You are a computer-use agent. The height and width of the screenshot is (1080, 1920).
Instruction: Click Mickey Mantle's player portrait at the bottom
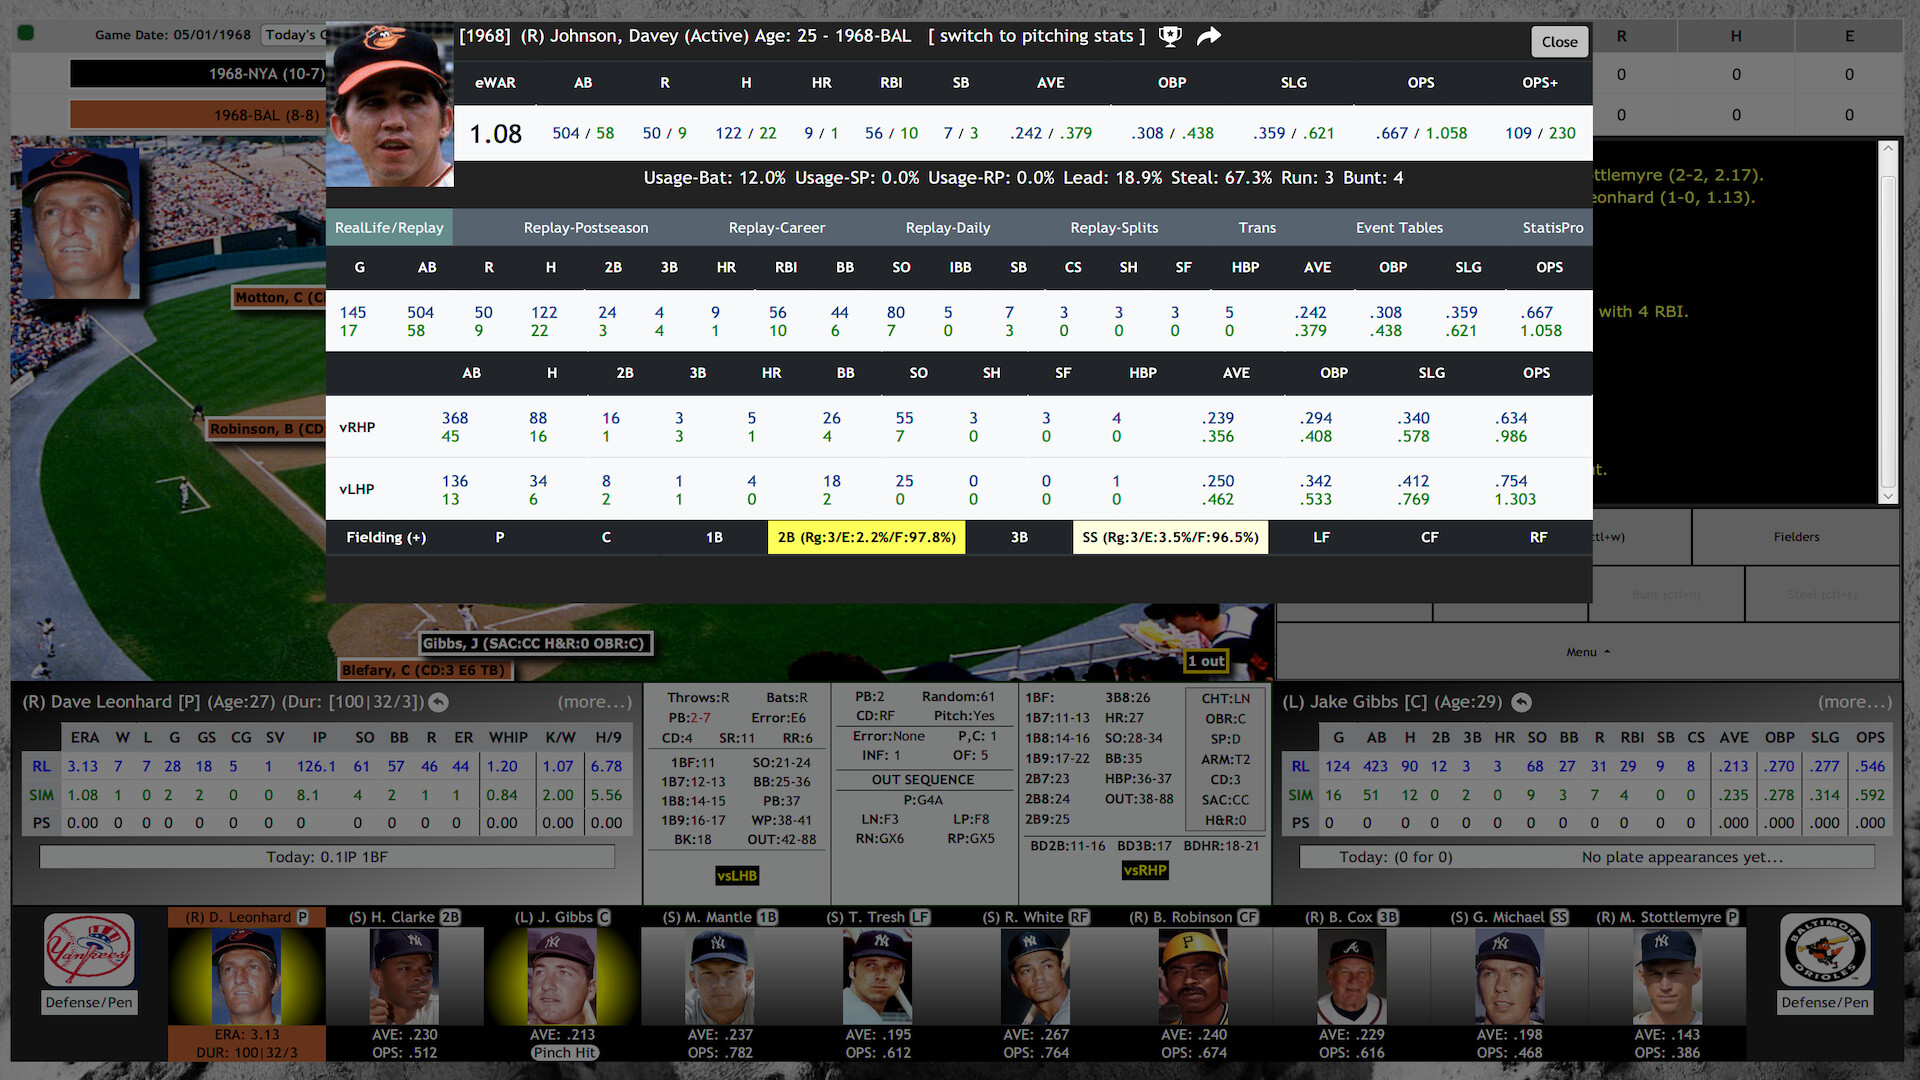[x=718, y=977]
